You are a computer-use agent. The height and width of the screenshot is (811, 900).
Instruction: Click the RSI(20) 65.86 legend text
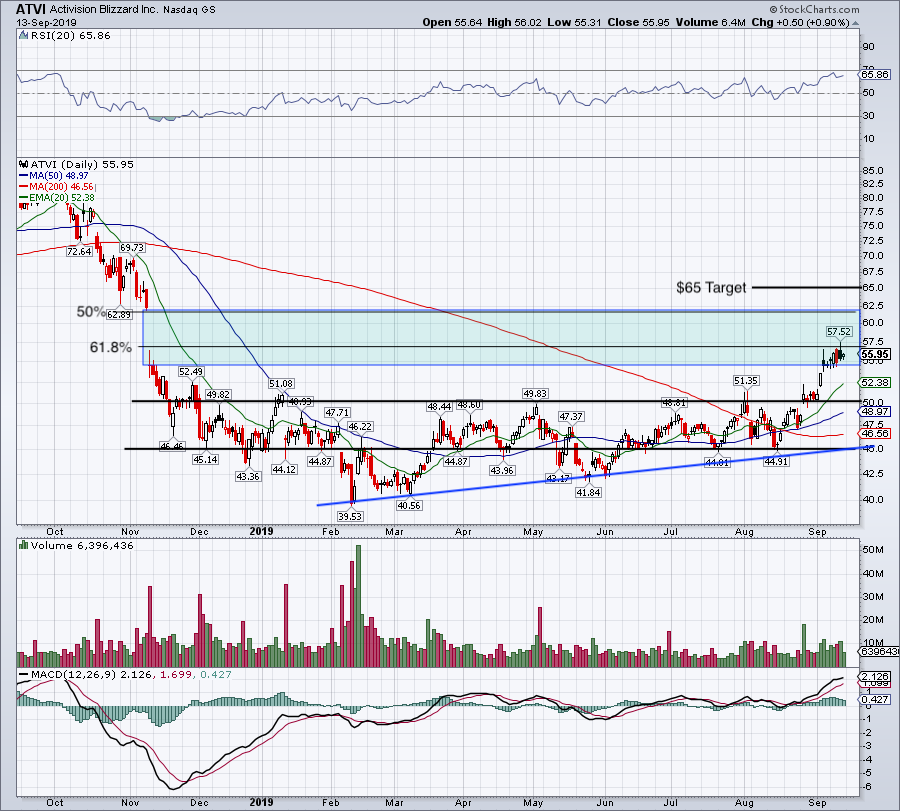(x=71, y=36)
